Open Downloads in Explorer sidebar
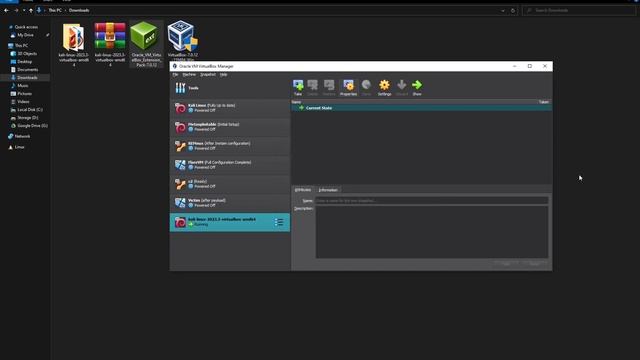640x360 pixels. pyautogui.click(x=27, y=78)
